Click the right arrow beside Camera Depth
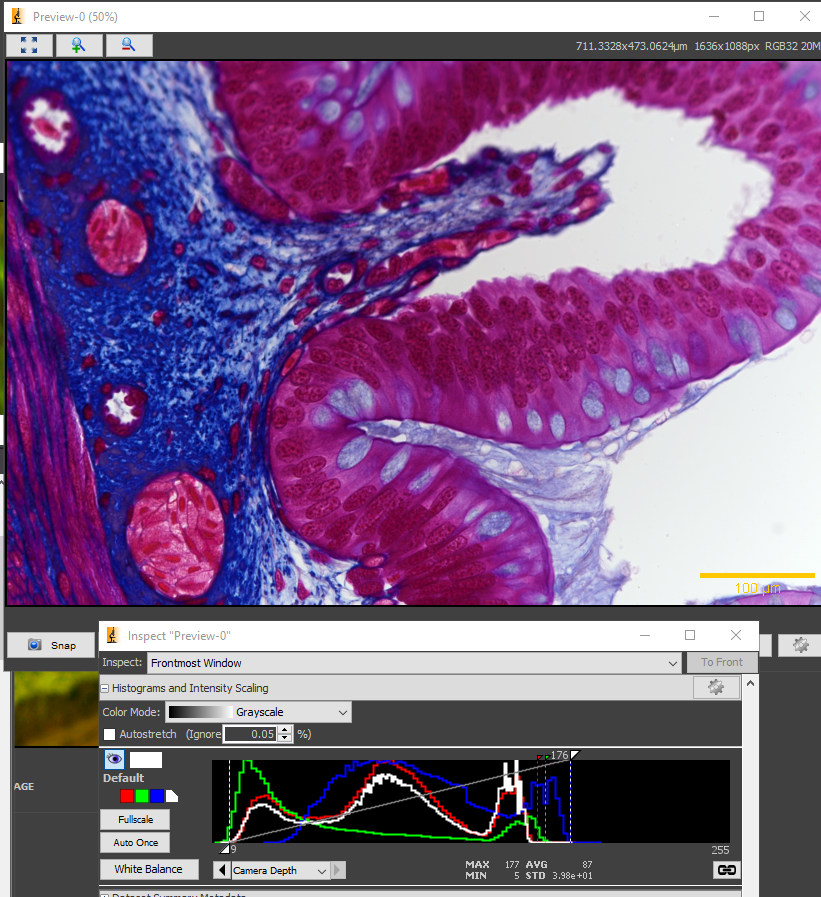Screen dimensions: 821x897 [338, 870]
